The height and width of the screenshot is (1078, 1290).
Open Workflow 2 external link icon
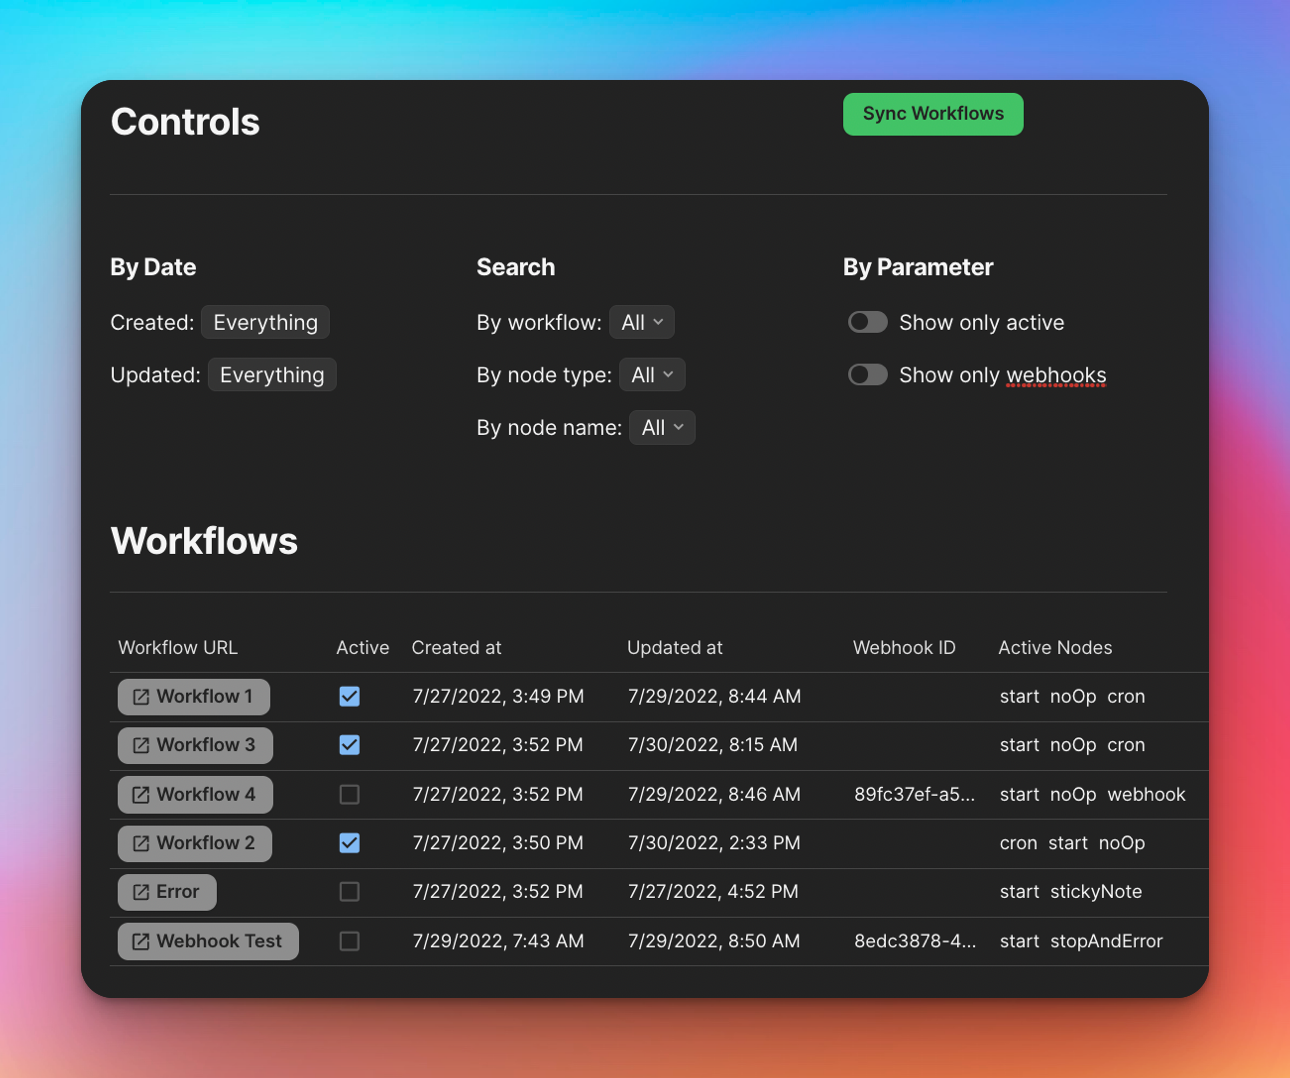(x=141, y=843)
